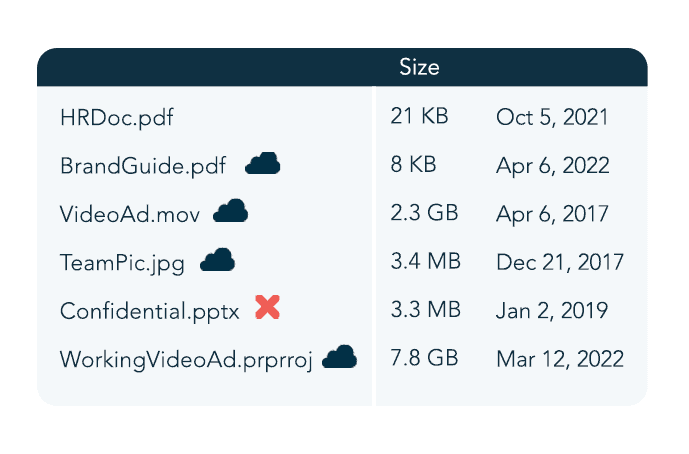Screen dimensions: 689x454
Task: Click the 21 KB size value
Action: click(420, 116)
